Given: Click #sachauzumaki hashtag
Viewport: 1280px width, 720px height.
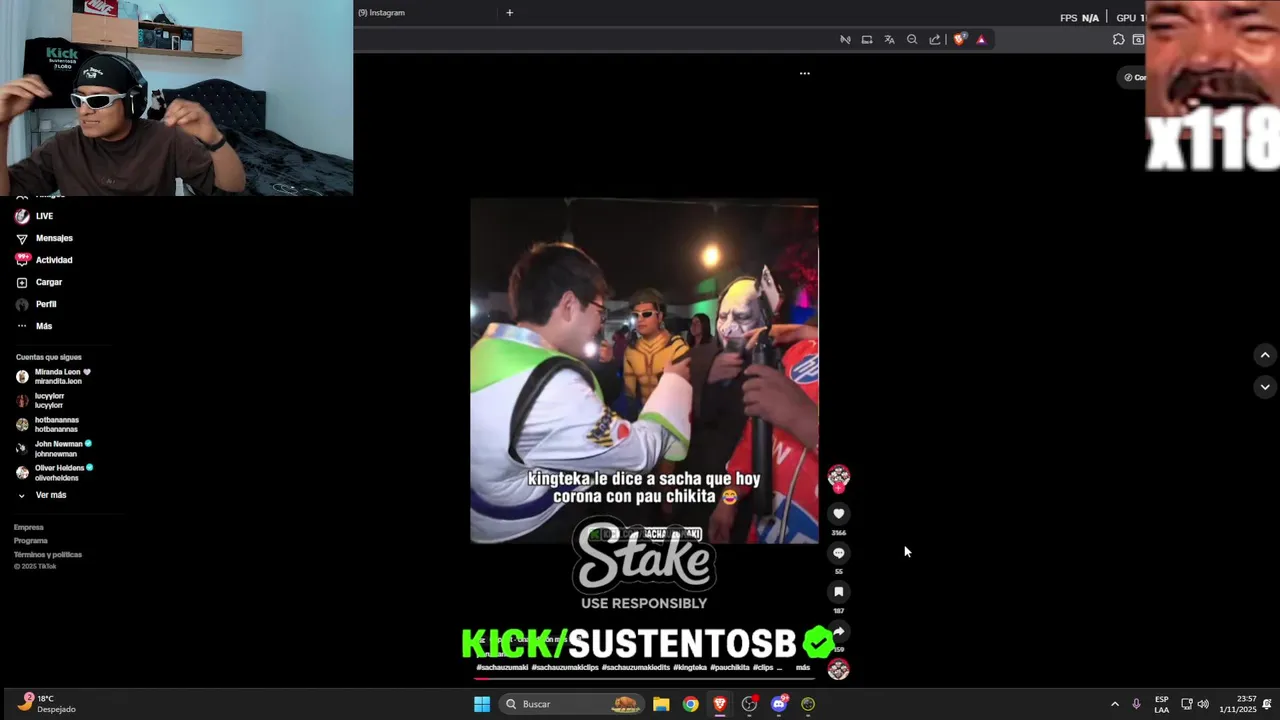Looking at the screenshot, I should (502, 667).
